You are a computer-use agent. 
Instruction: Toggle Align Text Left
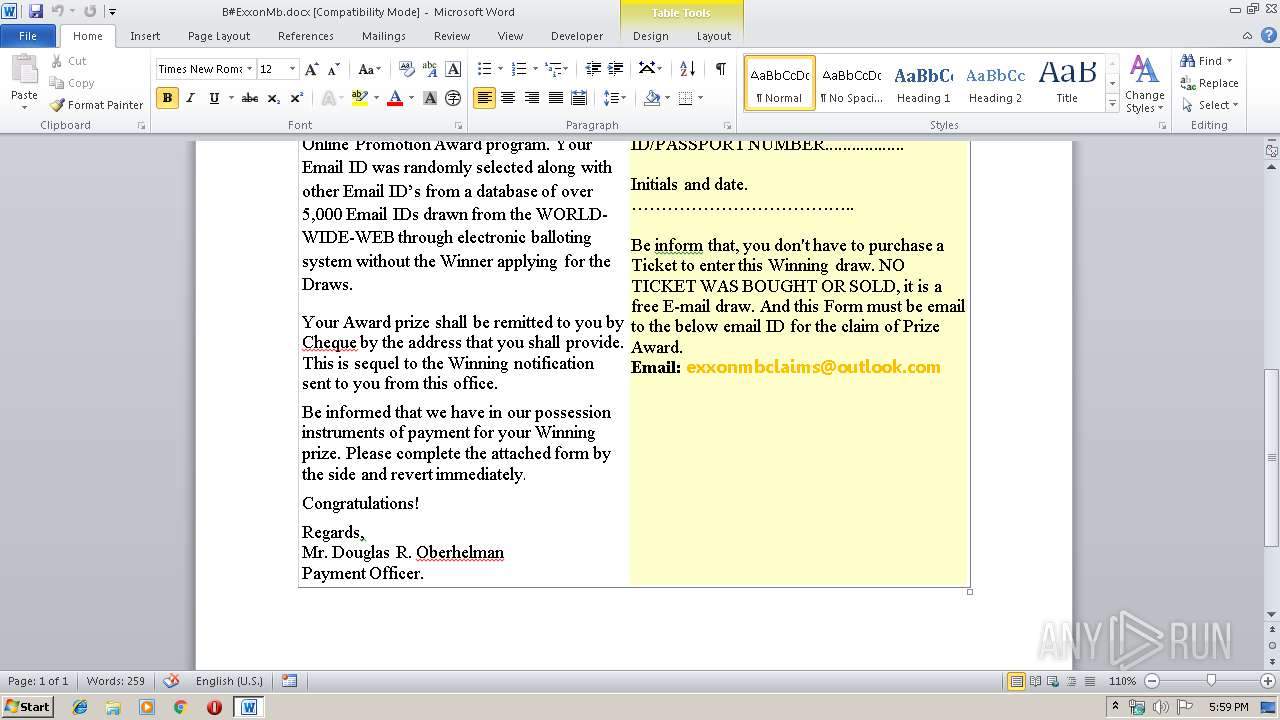pos(485,98)
